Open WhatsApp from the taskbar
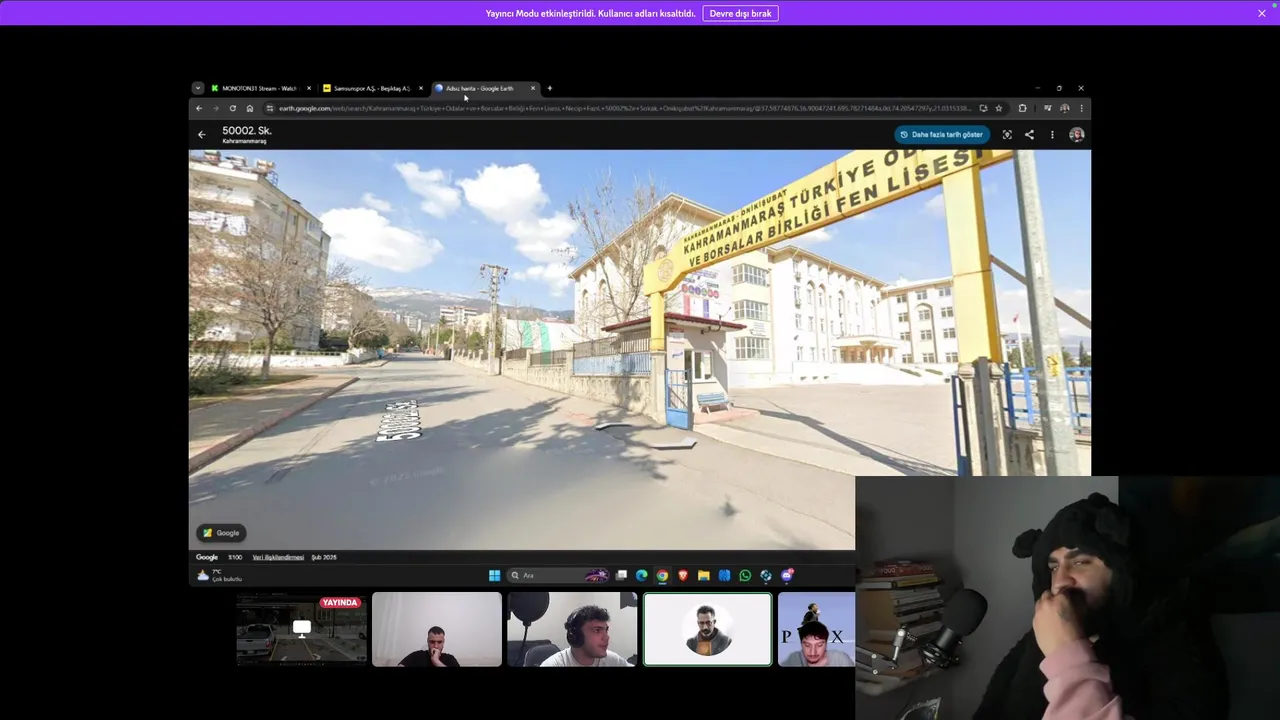This screenshot has height=720, width=1280. (745, 575)
